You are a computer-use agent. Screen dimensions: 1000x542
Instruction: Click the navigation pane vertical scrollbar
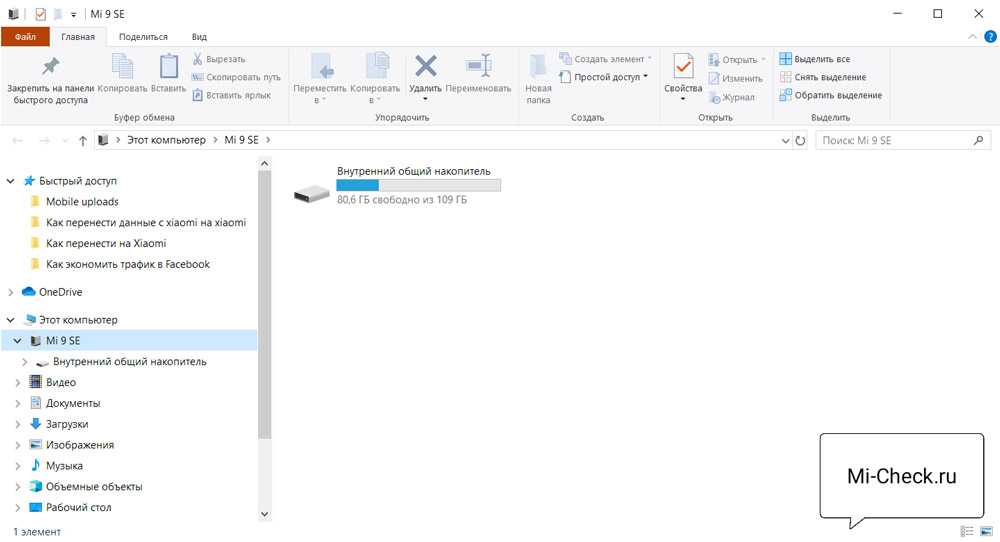point(264,300)
